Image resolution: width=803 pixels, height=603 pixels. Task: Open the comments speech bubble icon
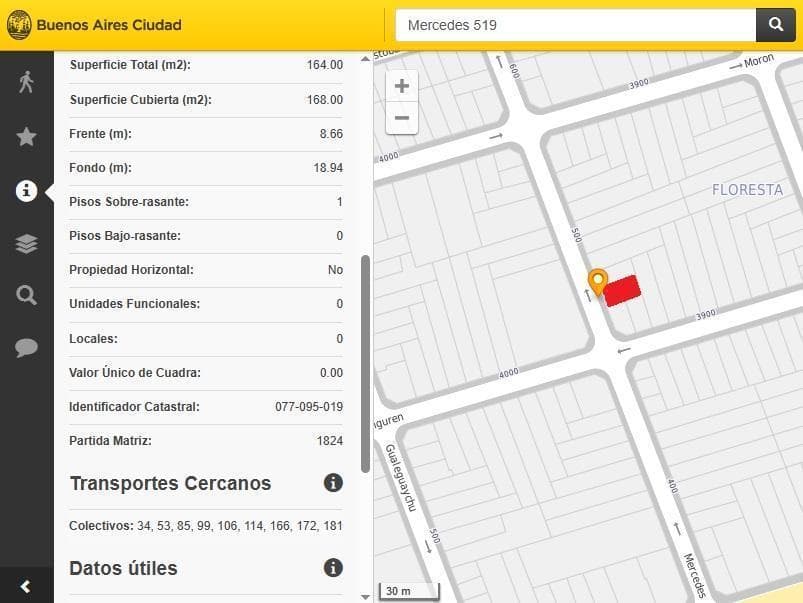(x=27, y=348)
